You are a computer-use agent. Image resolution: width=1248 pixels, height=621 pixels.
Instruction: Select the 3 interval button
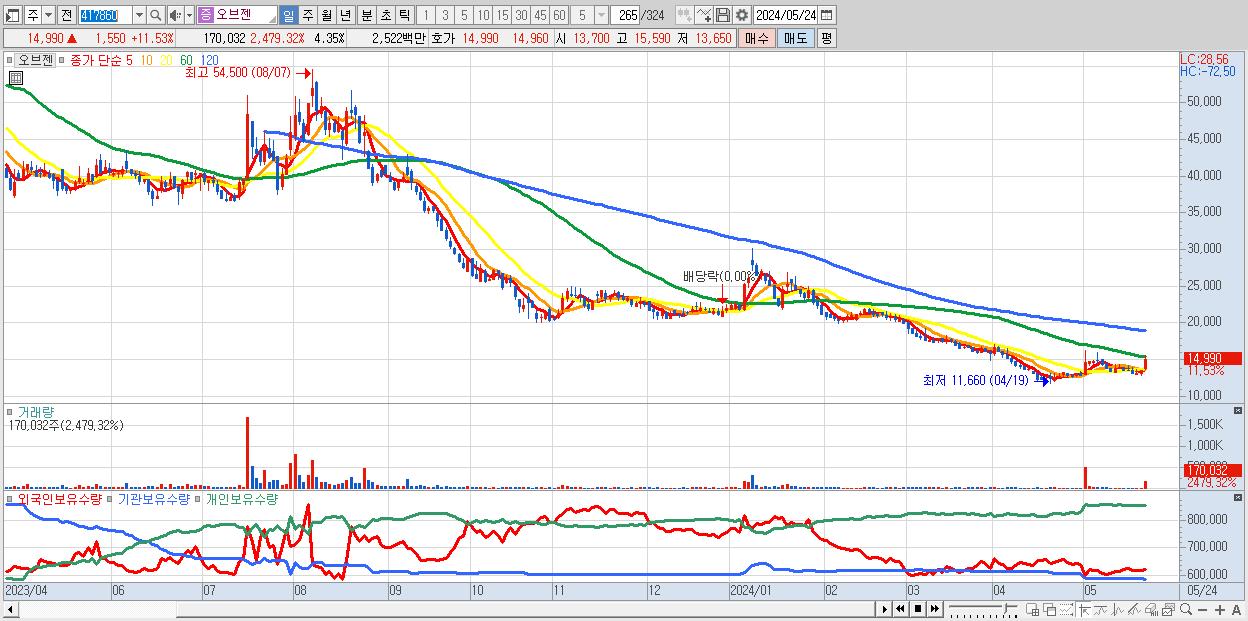pos(445,15)
